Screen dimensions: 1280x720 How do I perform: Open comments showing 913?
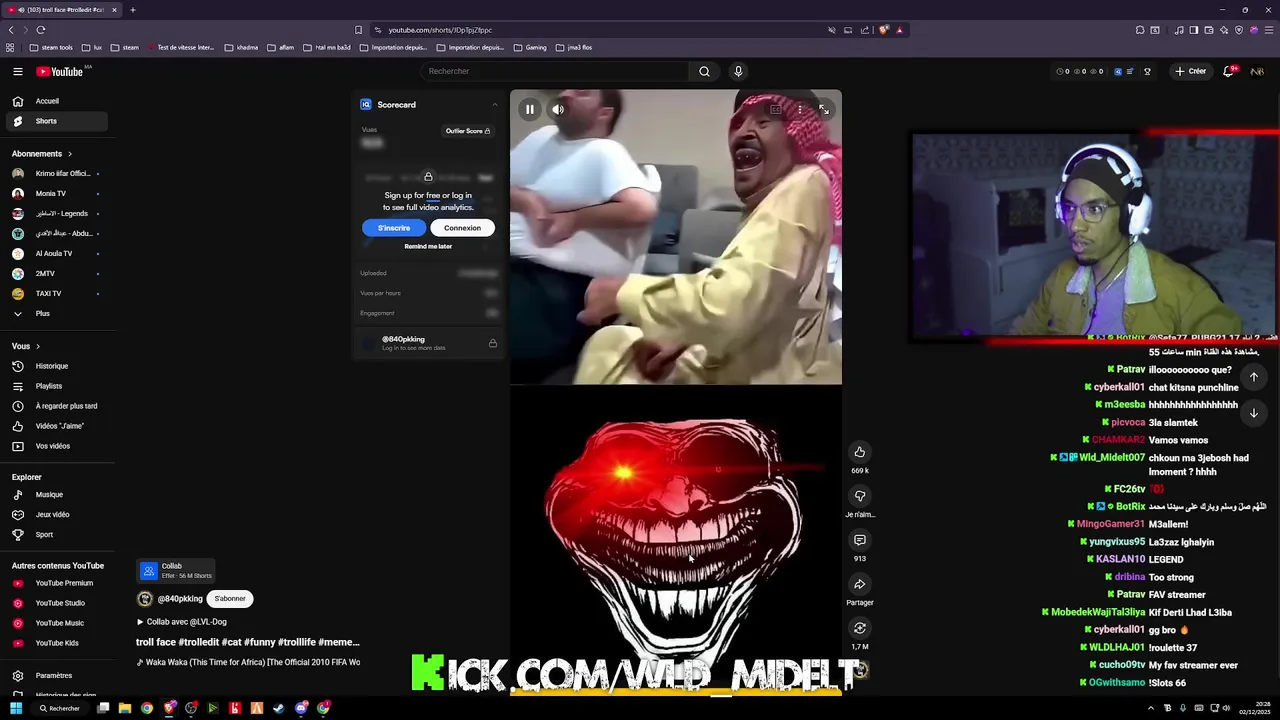(x=859, y=540)
